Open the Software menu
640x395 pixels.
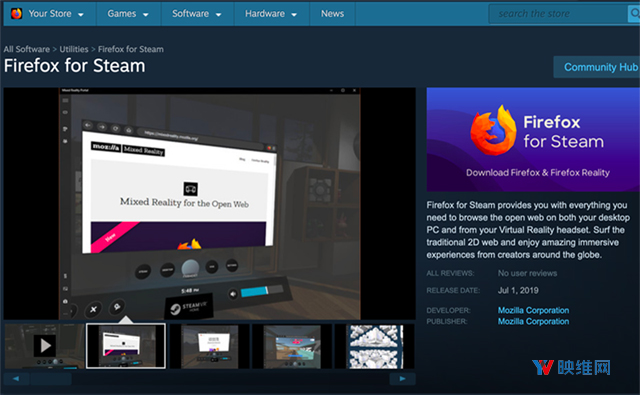[190, 13]
